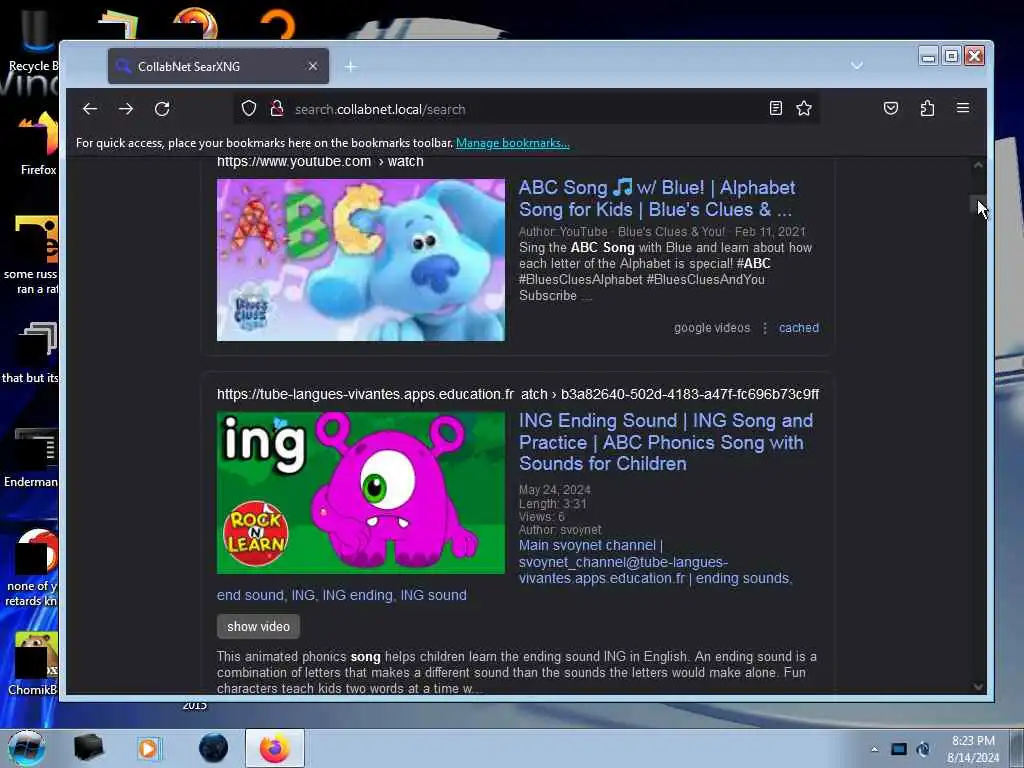
Task: Open the ING Ending Sound result title
Action: (665, 442)
